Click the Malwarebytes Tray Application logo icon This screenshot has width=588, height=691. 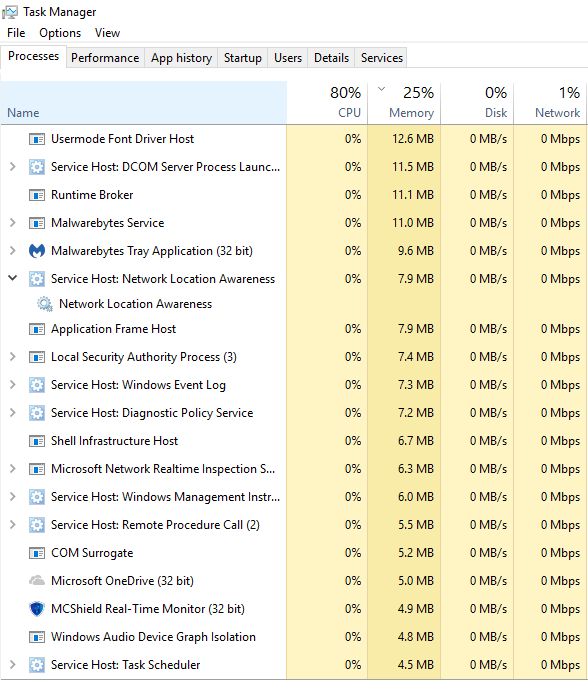coord(37,251)
